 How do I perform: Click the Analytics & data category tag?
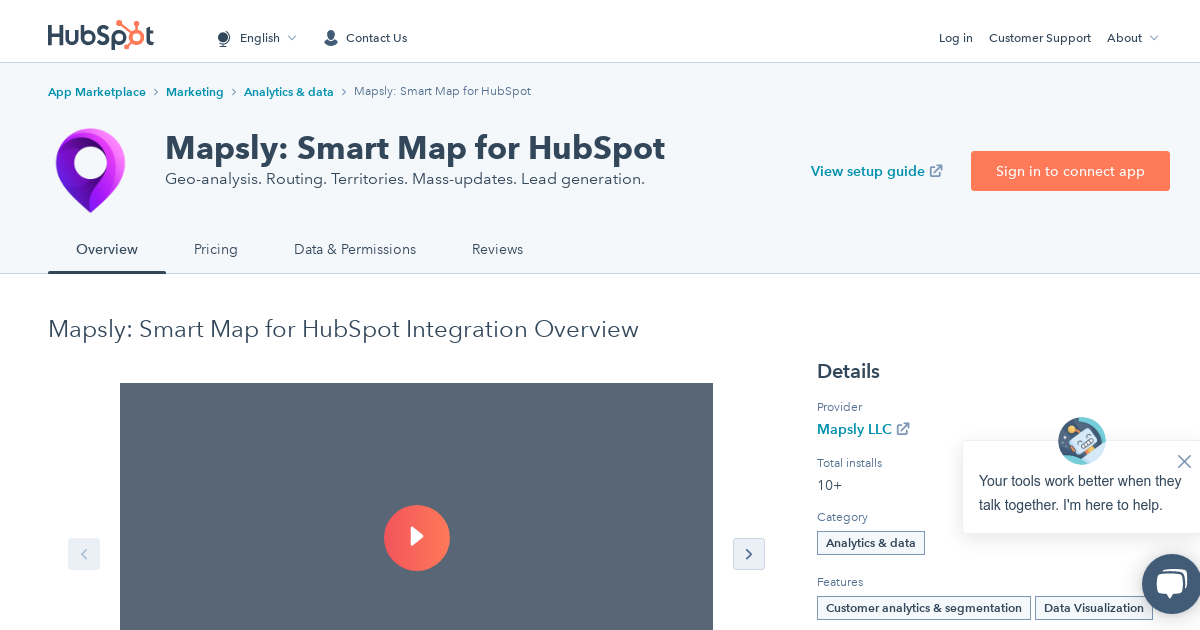point(870,543)
